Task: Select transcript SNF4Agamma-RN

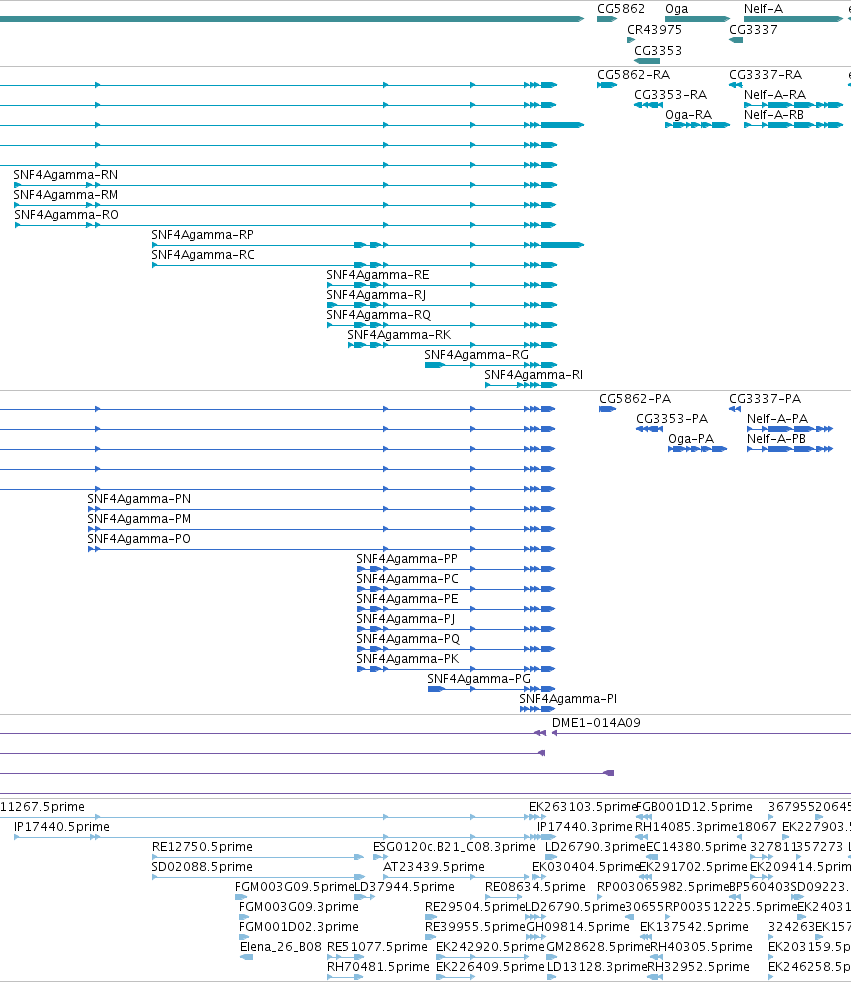Action: 65,175
